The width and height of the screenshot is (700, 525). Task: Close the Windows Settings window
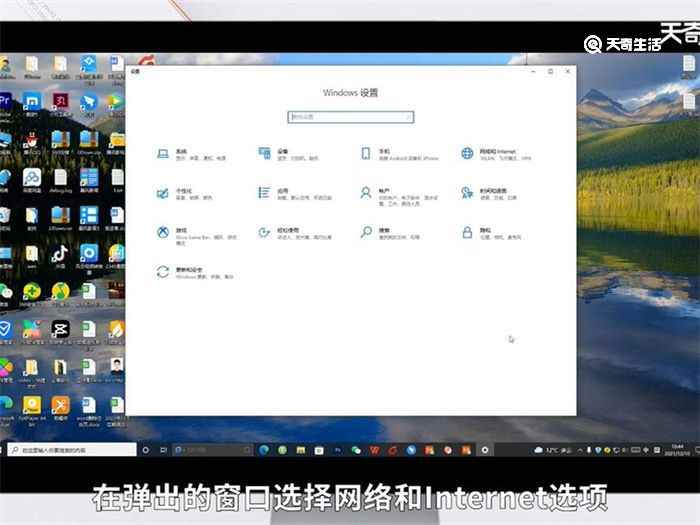click(568, 71)
